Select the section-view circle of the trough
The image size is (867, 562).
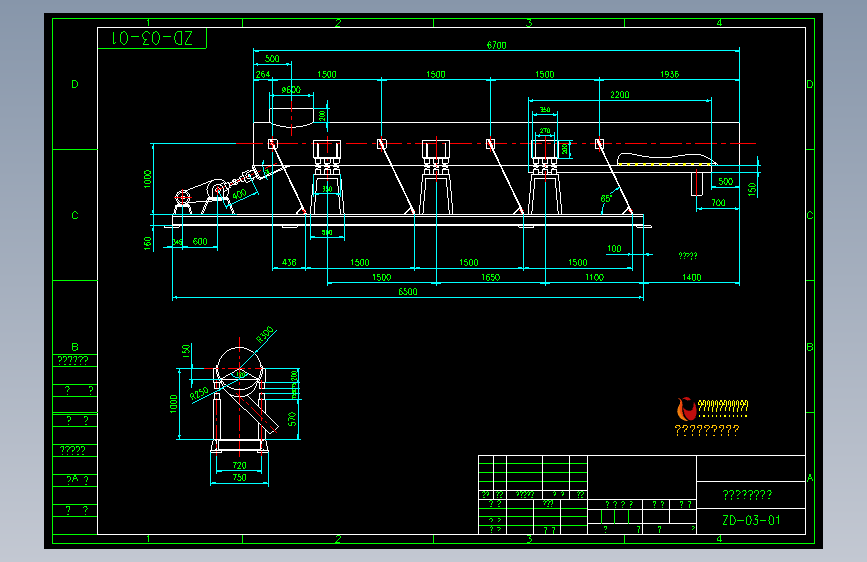[x=239, y=369]
